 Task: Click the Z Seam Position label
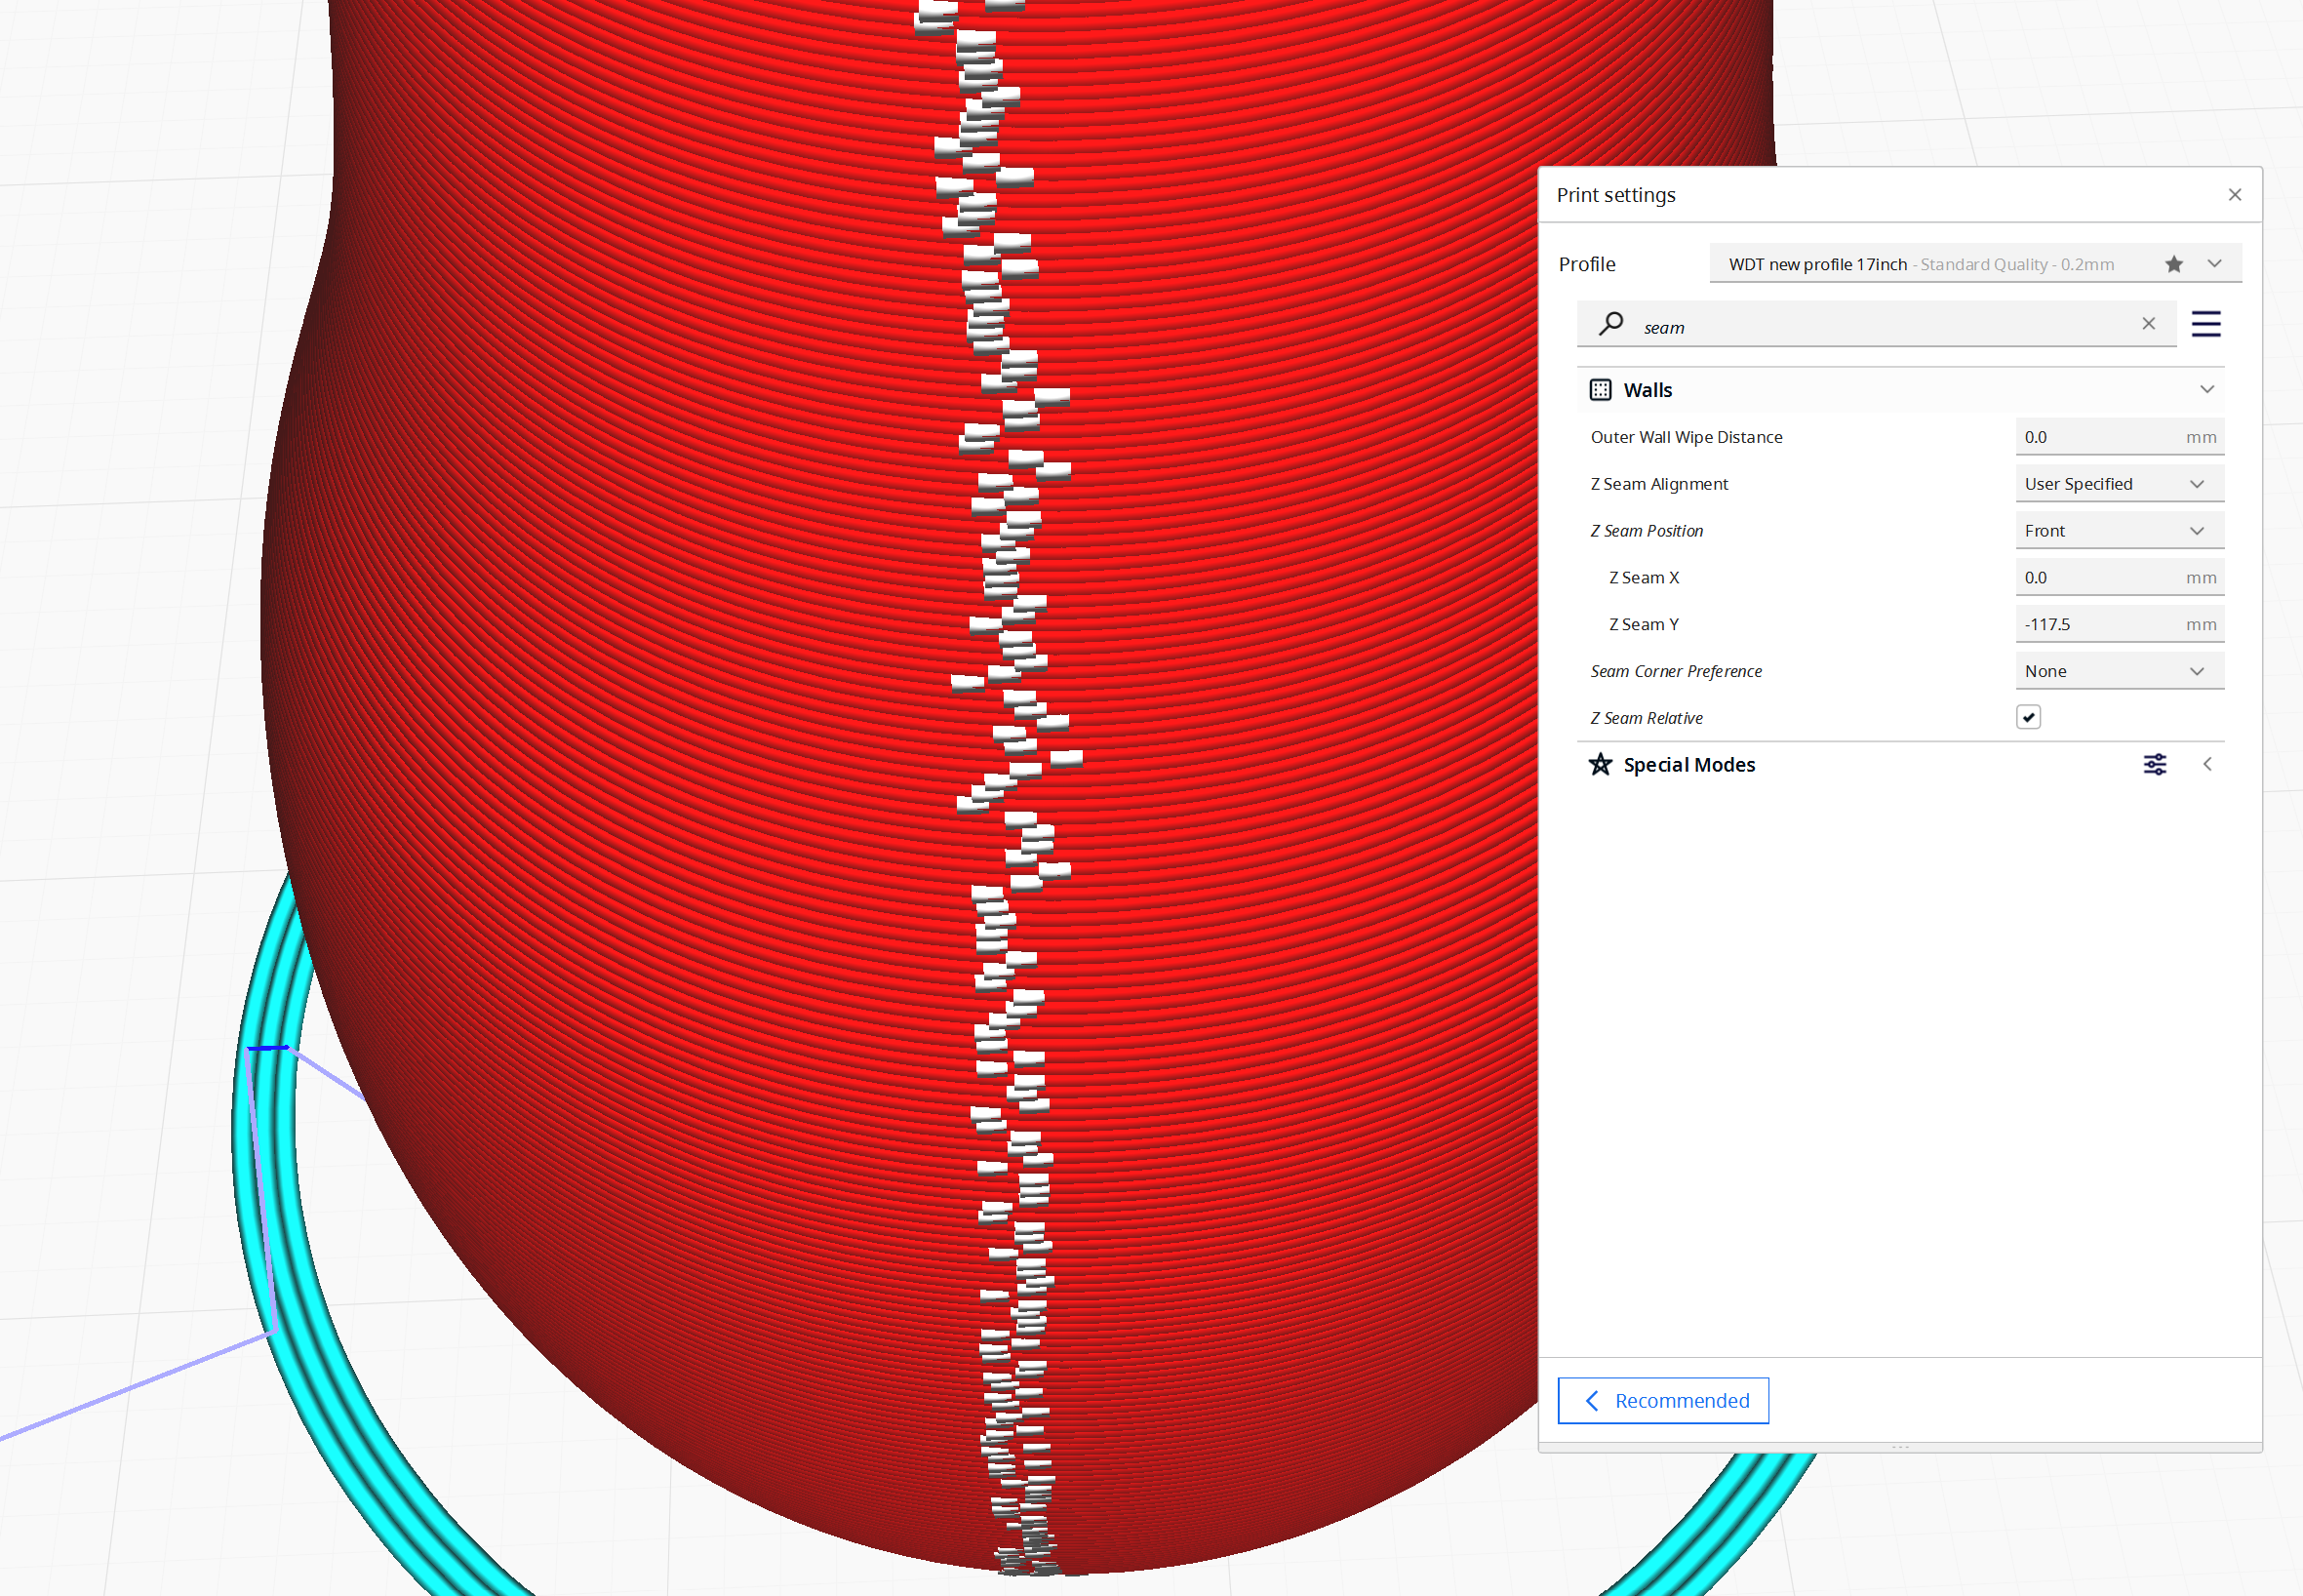pyautogui.click(x=1646, y=531)
